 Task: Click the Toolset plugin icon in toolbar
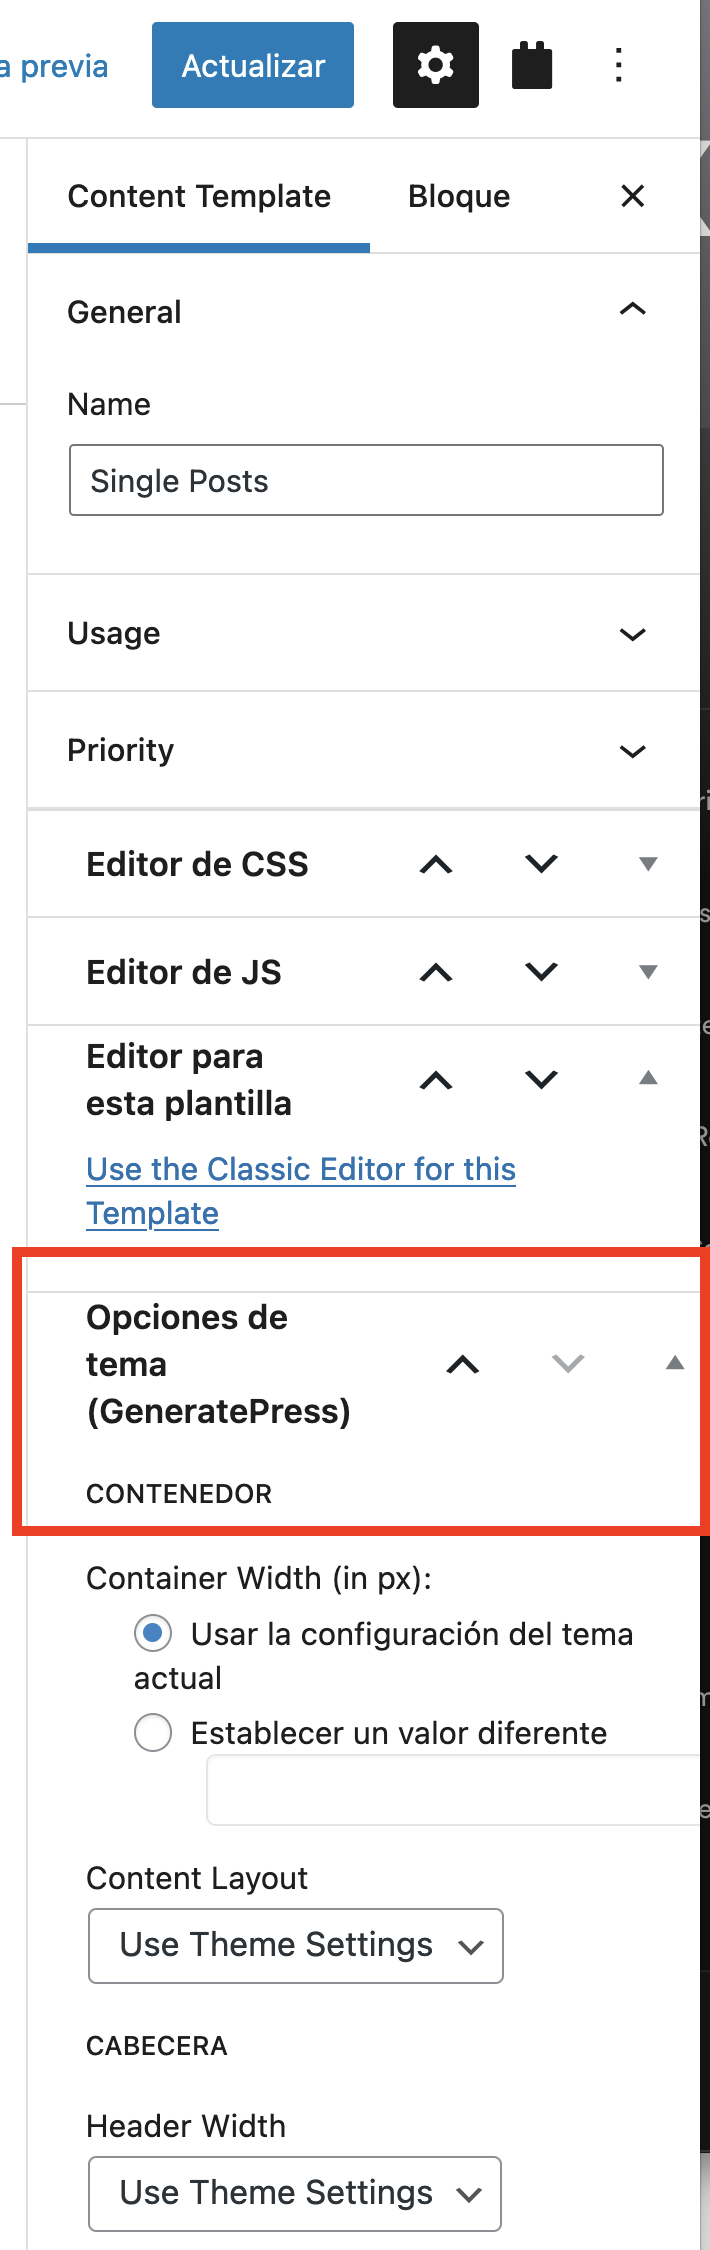532,65
